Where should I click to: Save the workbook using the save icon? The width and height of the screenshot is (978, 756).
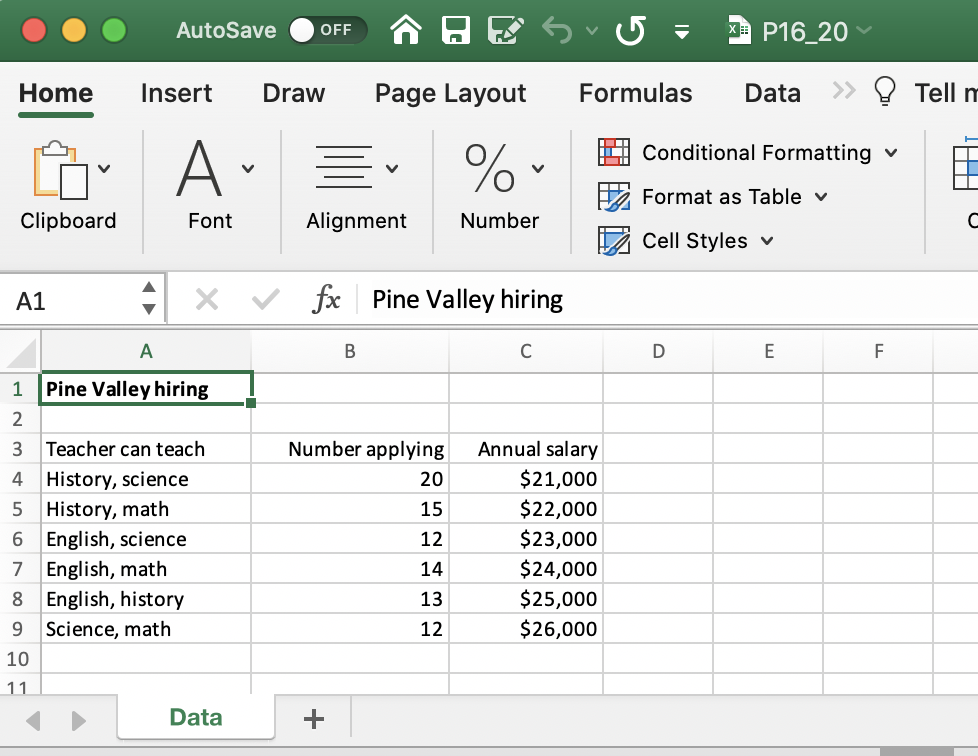click(x=455, y=31)
